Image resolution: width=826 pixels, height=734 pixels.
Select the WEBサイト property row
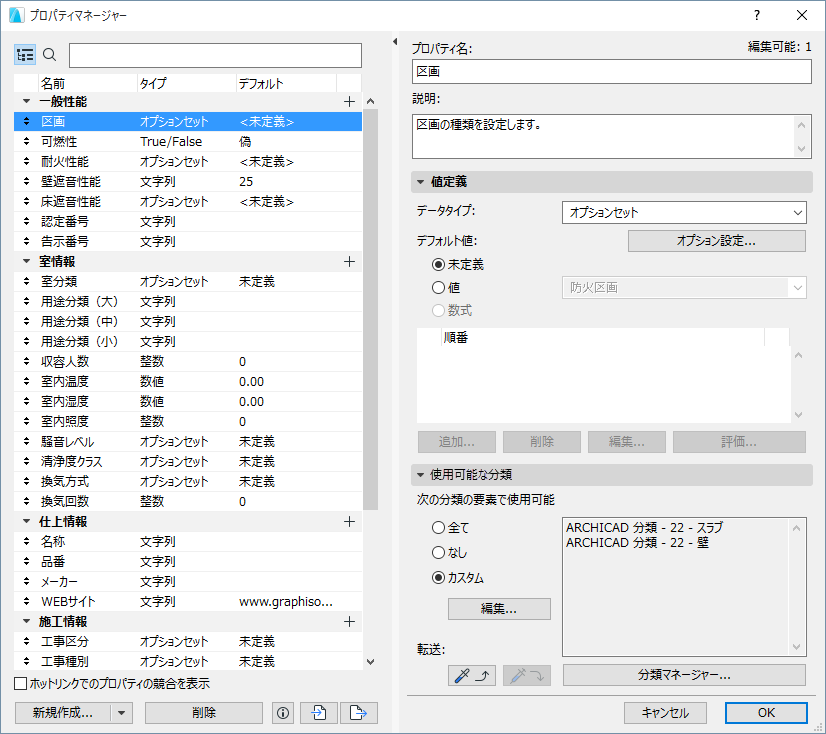pos(188,601)
